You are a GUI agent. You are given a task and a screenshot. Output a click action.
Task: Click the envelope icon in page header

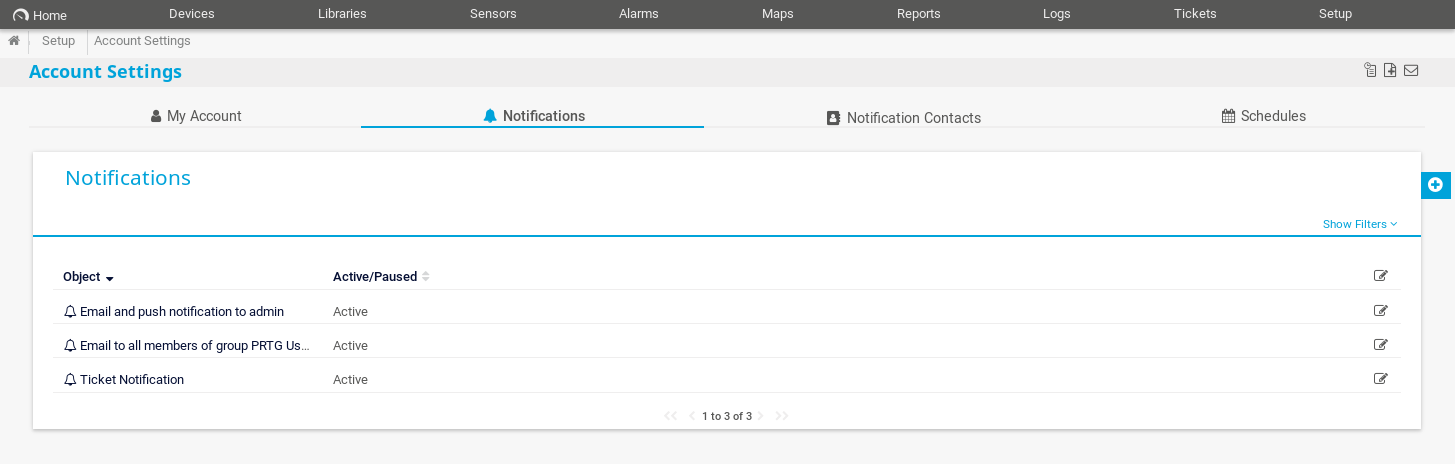(1411, 70)
